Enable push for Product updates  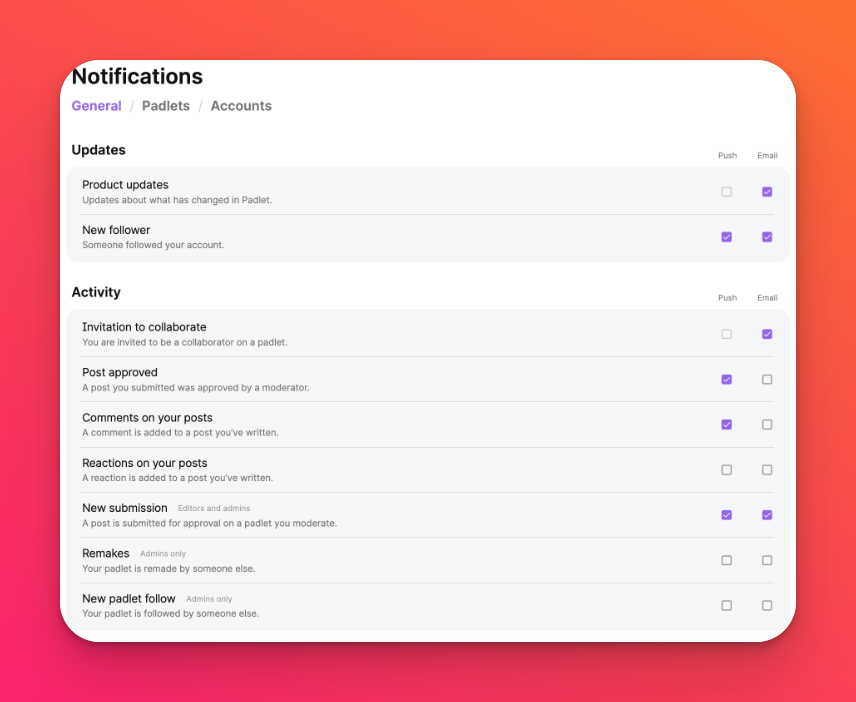click(x=726, y=192)
